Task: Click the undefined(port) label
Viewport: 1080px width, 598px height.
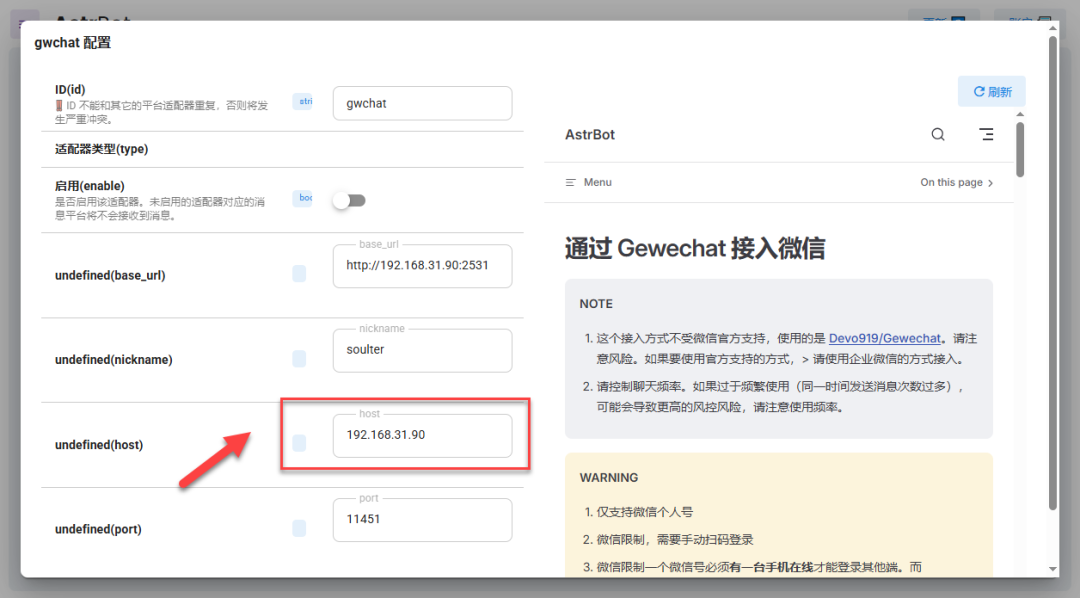Action: (98, 529)
